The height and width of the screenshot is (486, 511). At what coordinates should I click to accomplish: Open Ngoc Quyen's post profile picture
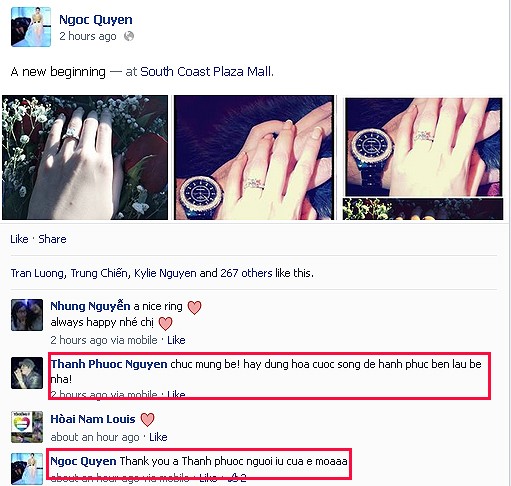tap(31, 27)
